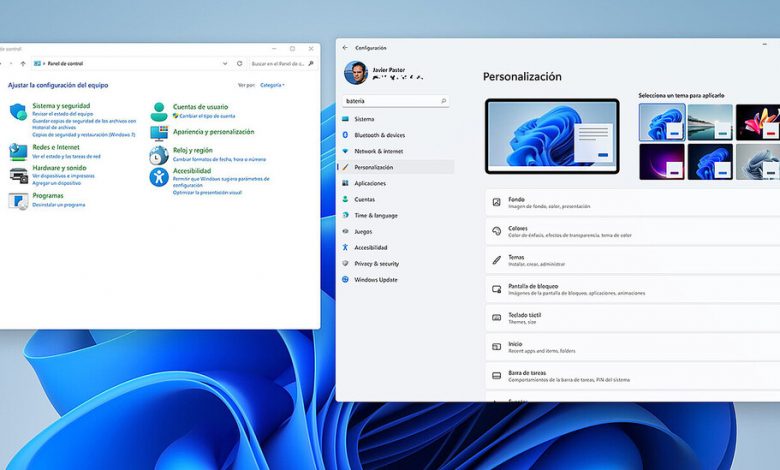Click the up arrow in Control Panel

point(23,64)
